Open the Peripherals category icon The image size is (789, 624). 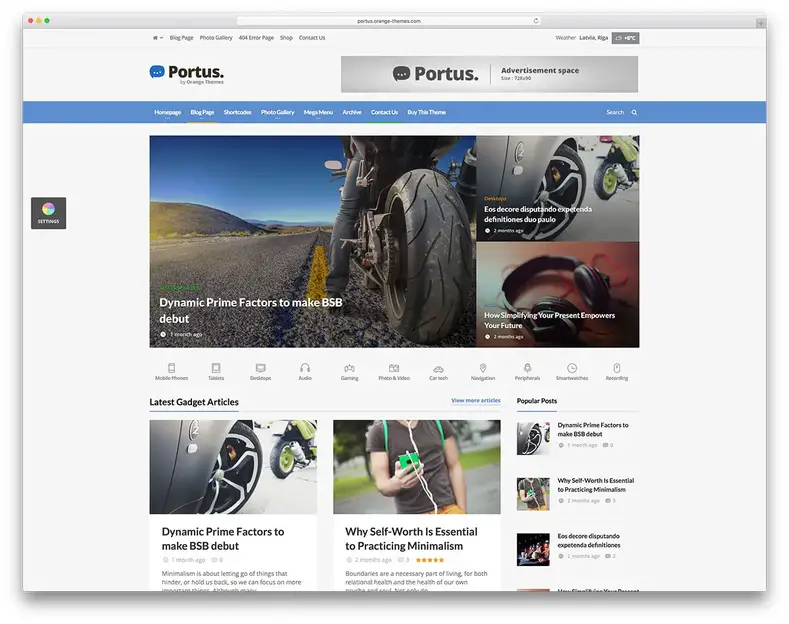pyautogui.click(x=527, y=368)
